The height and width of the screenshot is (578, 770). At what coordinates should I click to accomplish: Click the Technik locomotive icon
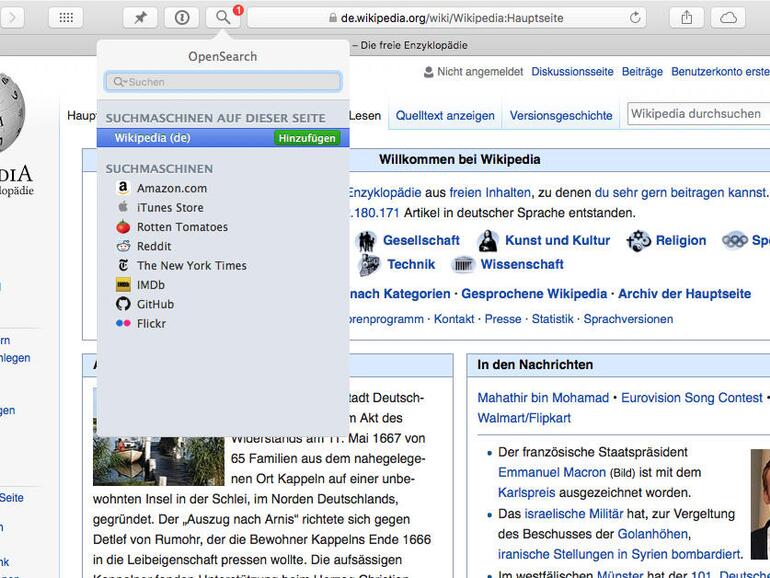click(x=369, y=265)
